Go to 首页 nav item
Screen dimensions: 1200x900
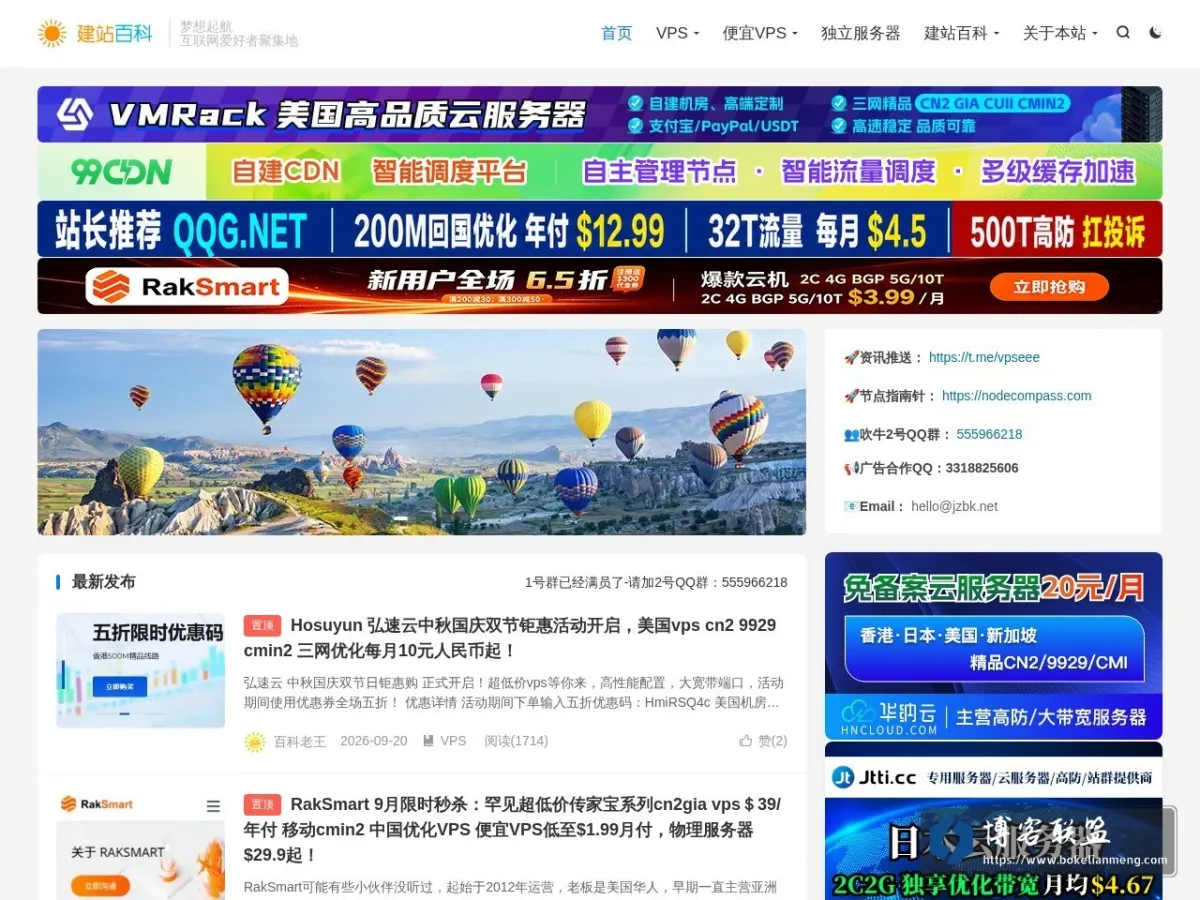616,33
